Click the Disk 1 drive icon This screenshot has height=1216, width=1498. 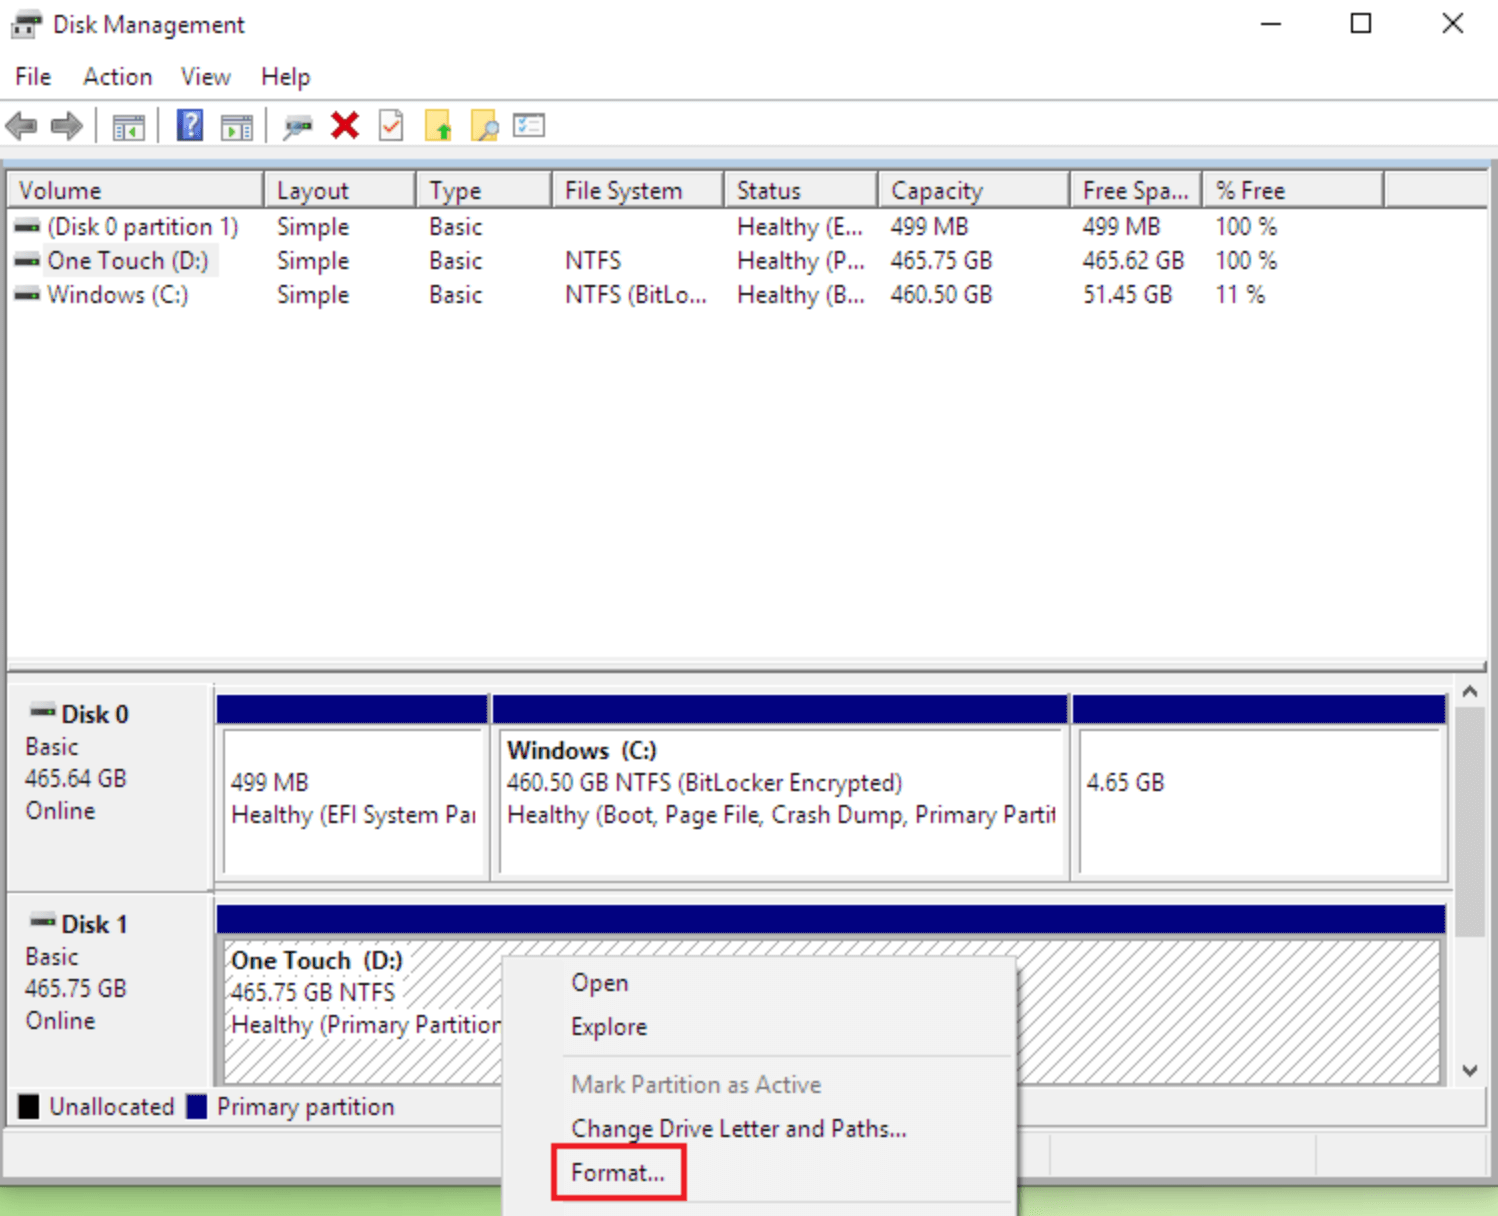(42, 922)
